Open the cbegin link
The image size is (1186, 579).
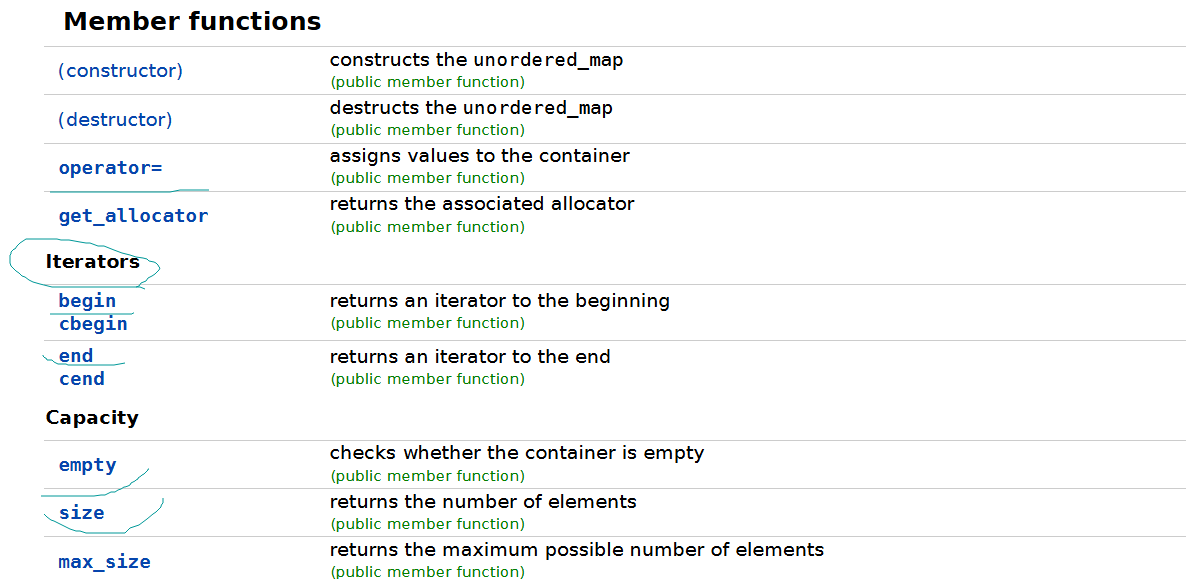point(93,324)
